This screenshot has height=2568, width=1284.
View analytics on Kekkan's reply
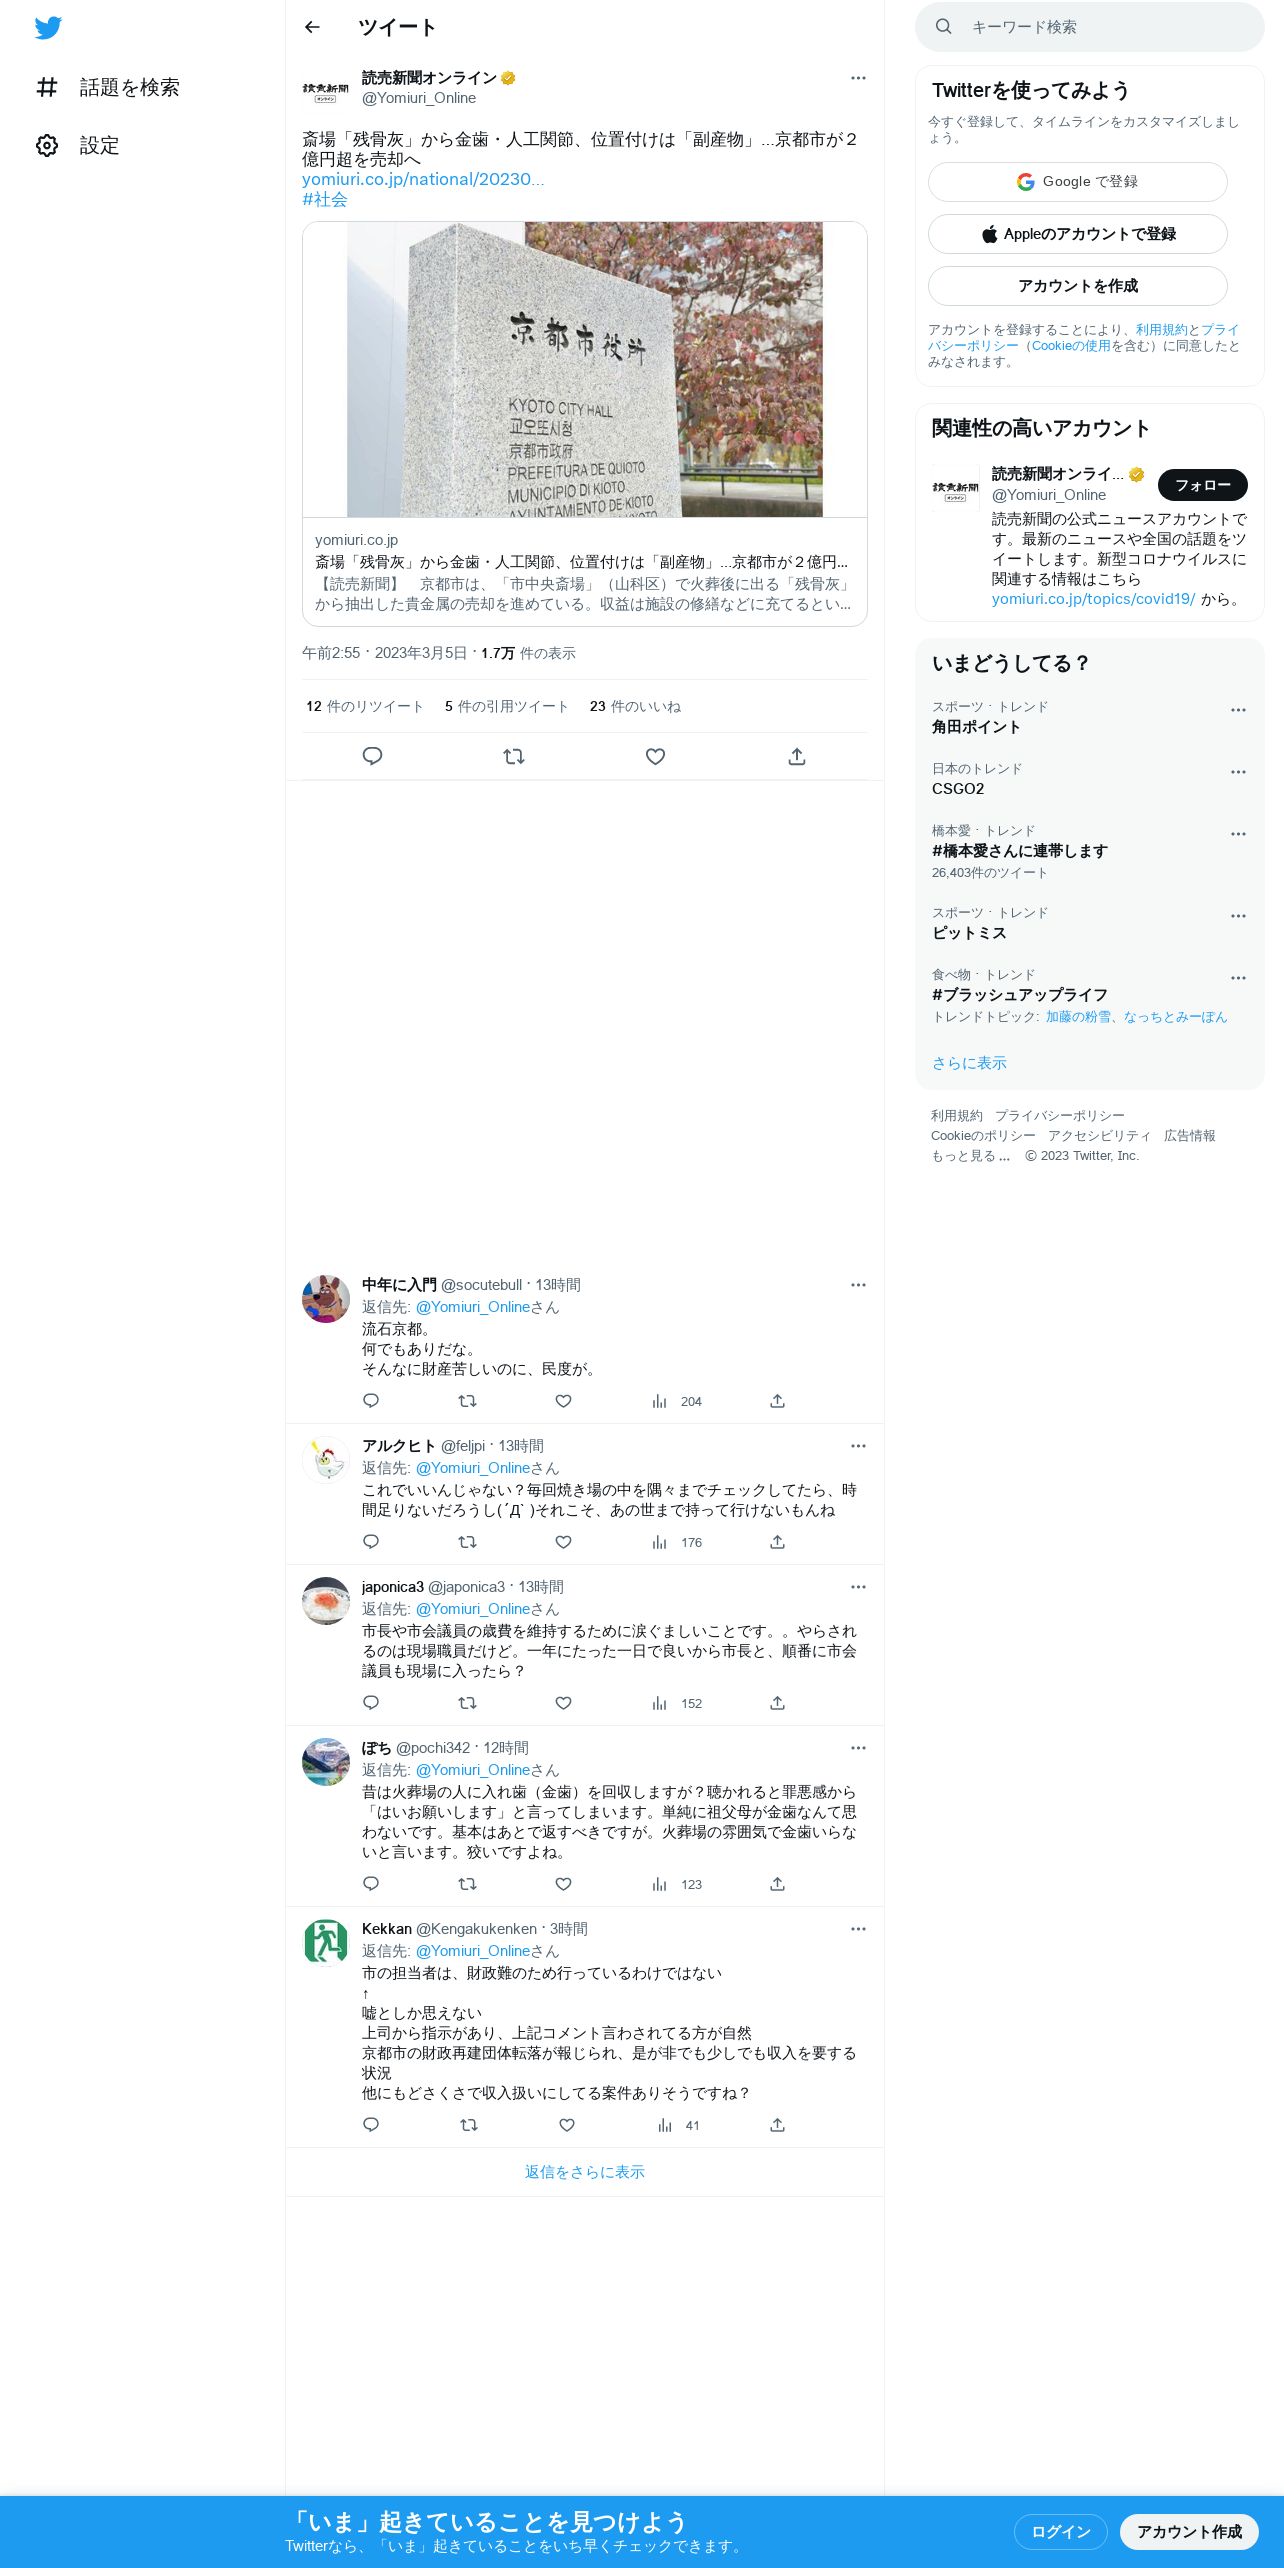pyautogui.click(x=678, y=2125)
